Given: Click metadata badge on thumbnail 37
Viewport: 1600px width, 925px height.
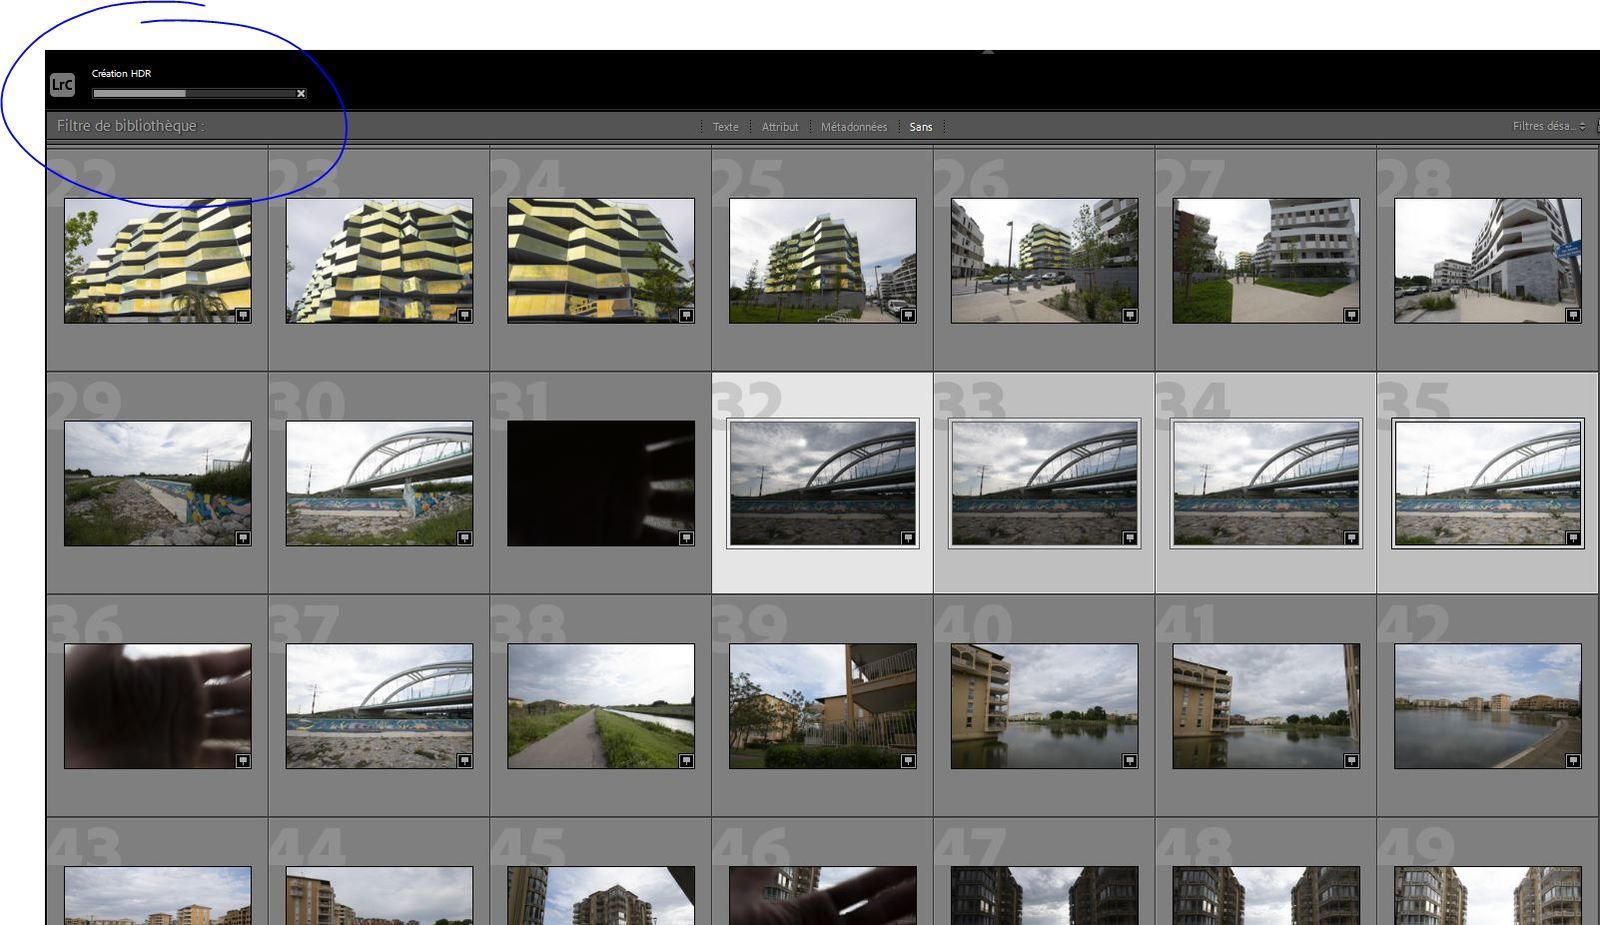Looking at the screenshot, I should (x=465, y=761).
